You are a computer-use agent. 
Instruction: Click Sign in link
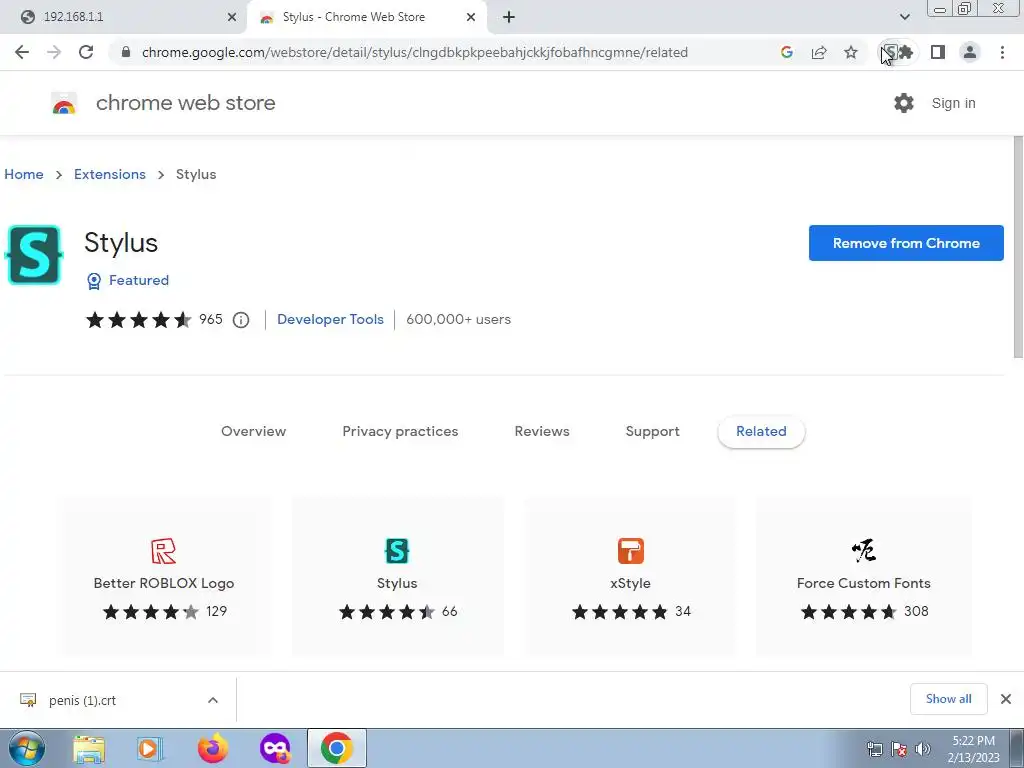(953, 103)
